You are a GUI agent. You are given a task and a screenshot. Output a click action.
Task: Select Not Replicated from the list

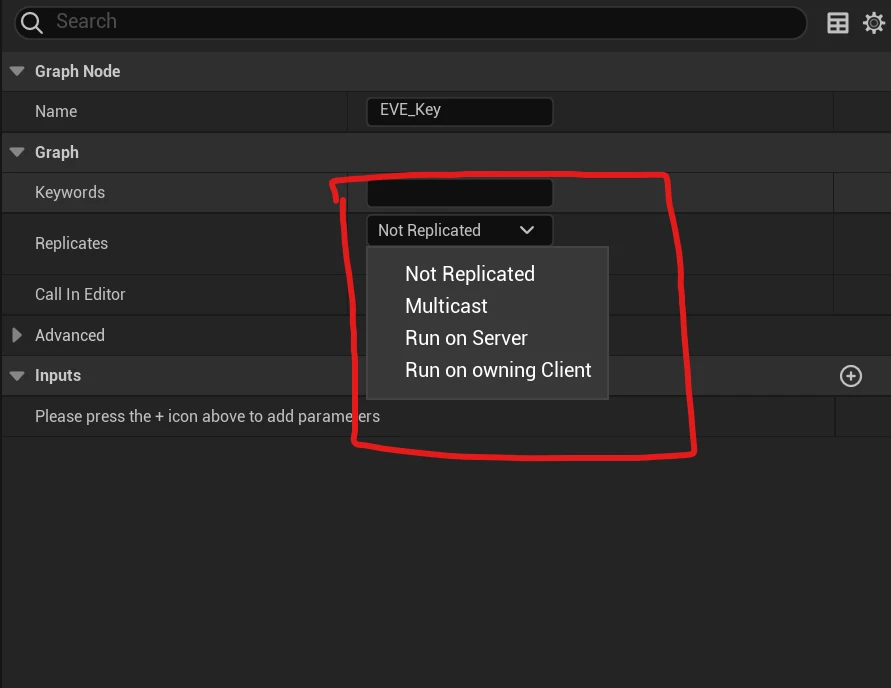(469, 274)
